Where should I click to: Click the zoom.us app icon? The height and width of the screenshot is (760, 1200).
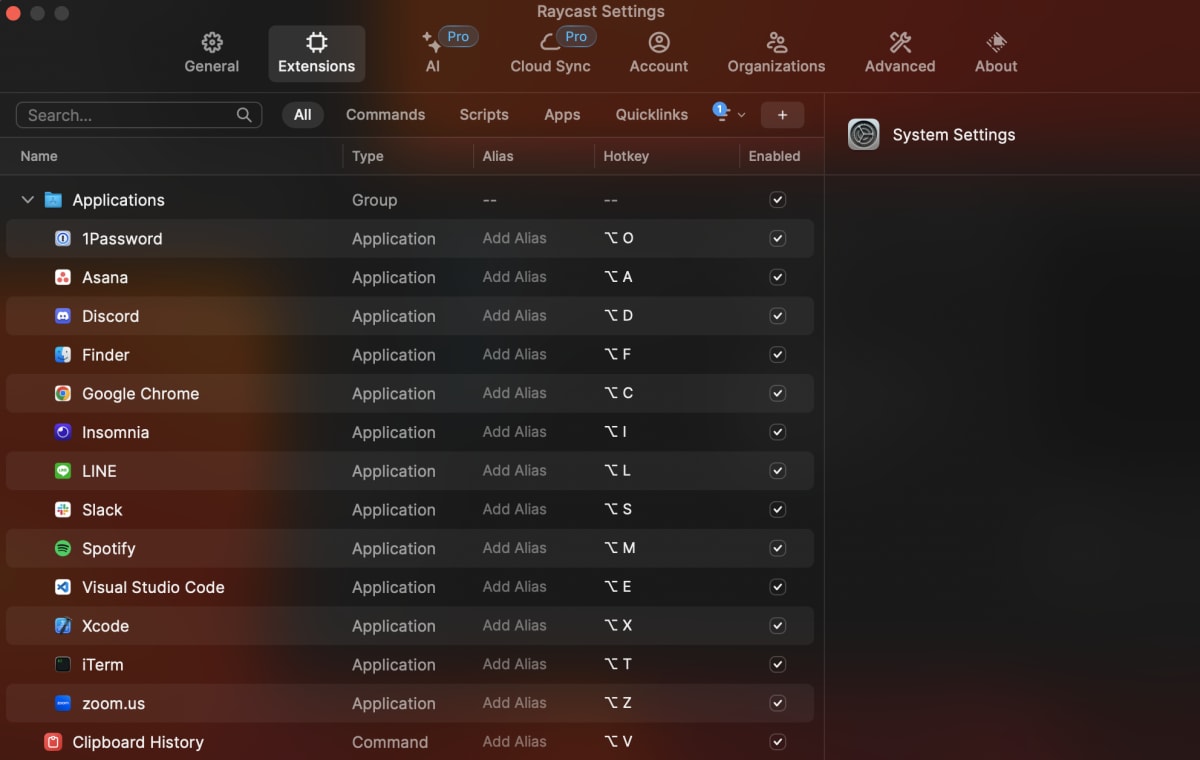click(x=63, y=704)
